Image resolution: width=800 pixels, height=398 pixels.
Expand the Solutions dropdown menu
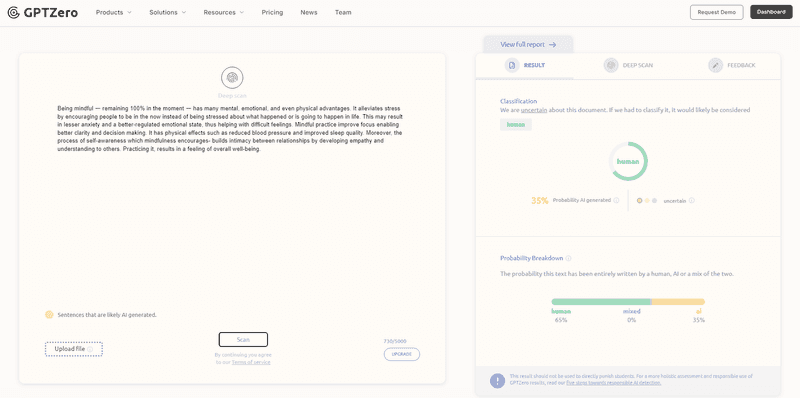click(167, 12)
